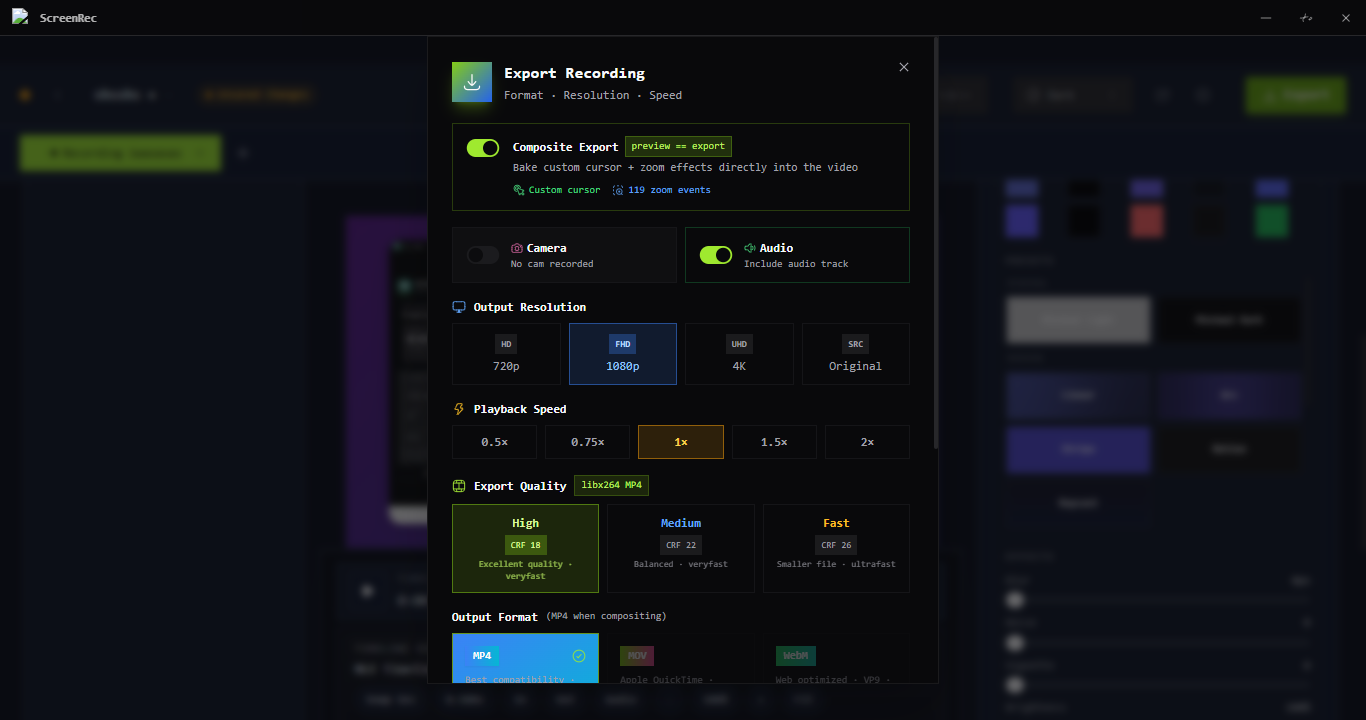Screen dimensions: 1366x720
Task: Toggle the Composite Export switch
Action: [483, 148]
